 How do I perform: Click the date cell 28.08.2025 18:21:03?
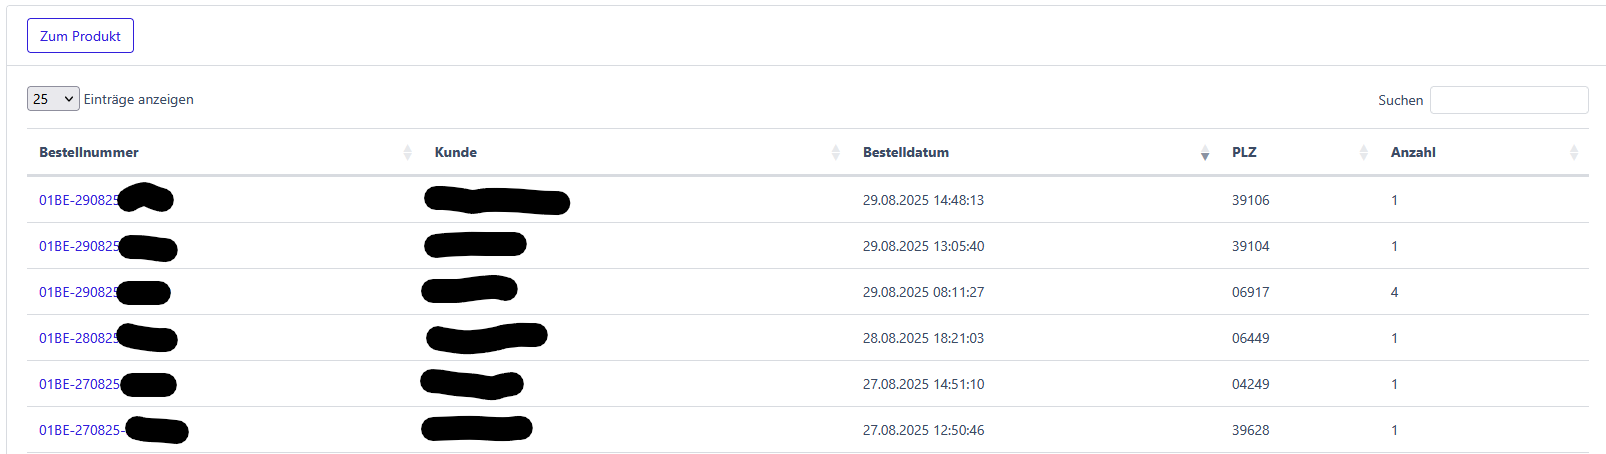(x=923, y=338)
